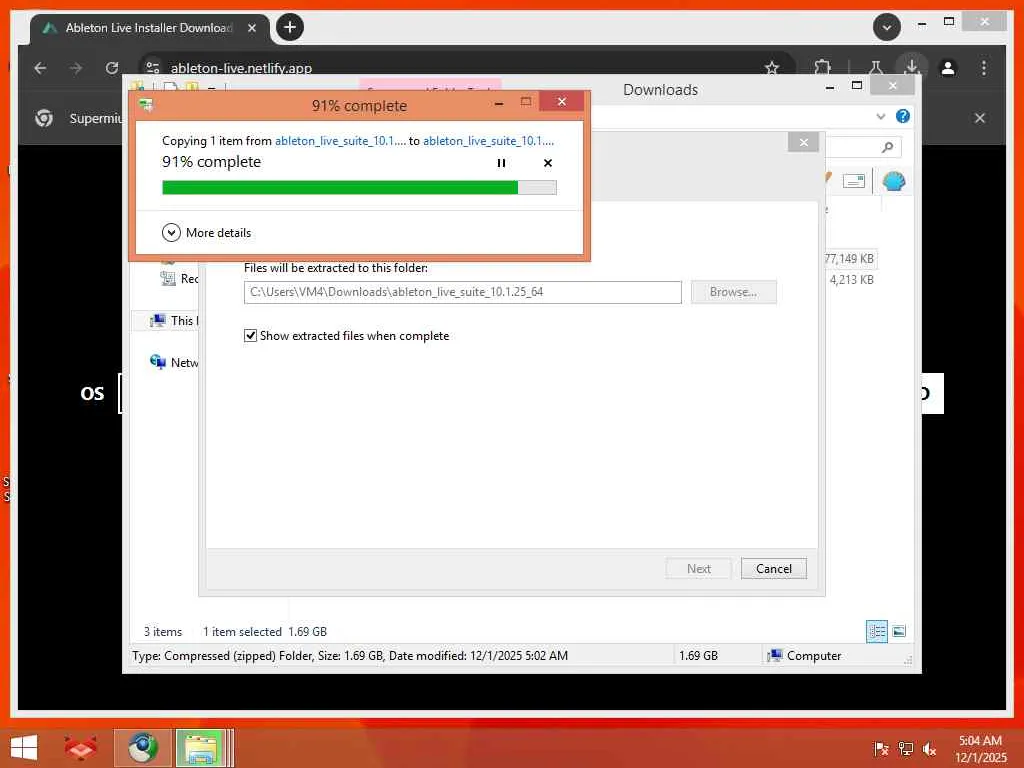Screen dimensions: 1024x768
Task: Click the Computer status bar entry
Action: click(x=805, y=656)
